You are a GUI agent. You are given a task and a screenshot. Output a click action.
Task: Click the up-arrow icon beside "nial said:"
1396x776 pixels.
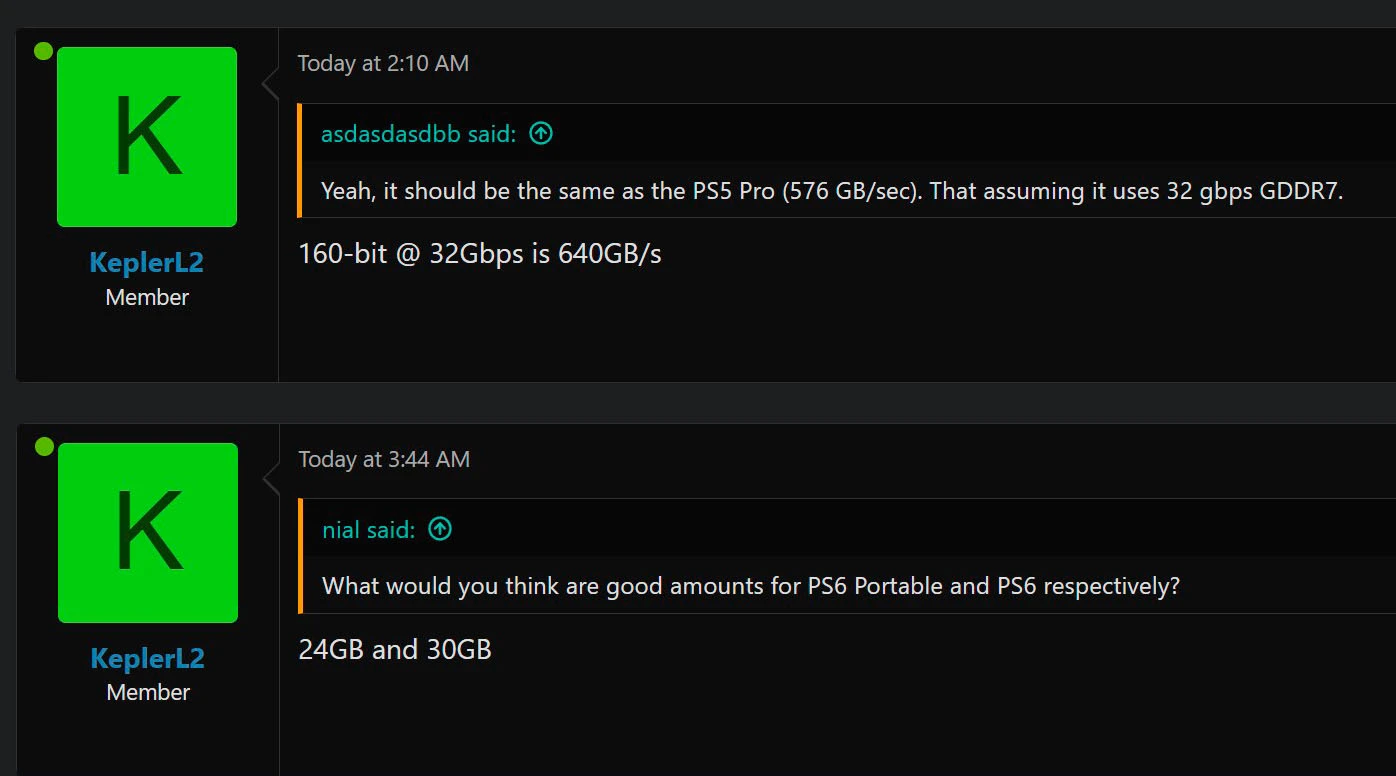pos(440,529)
